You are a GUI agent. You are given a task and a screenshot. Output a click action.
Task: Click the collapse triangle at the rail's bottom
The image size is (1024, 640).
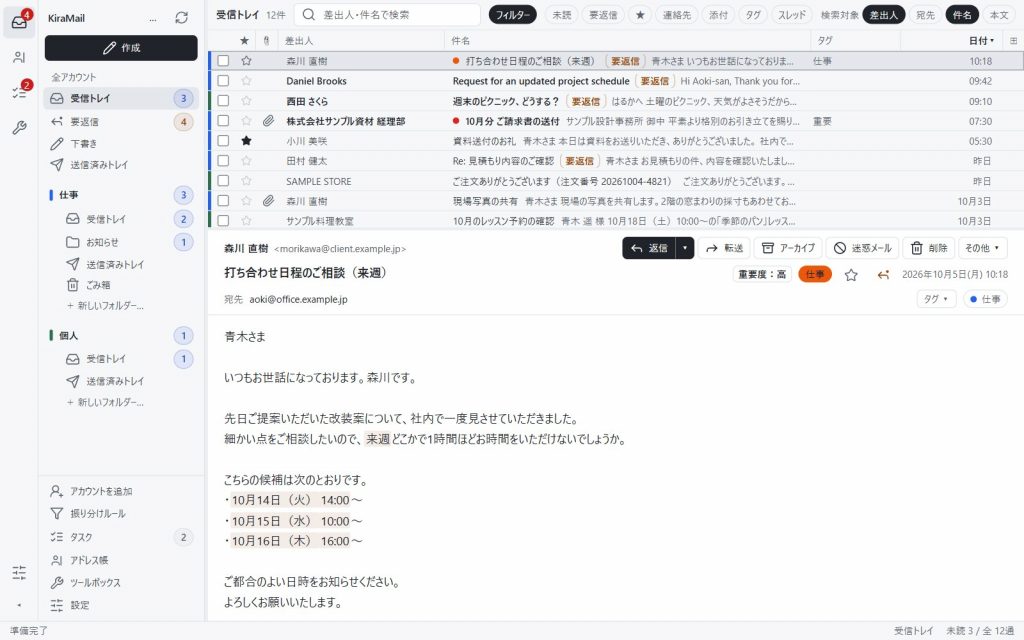pos(19,605)
